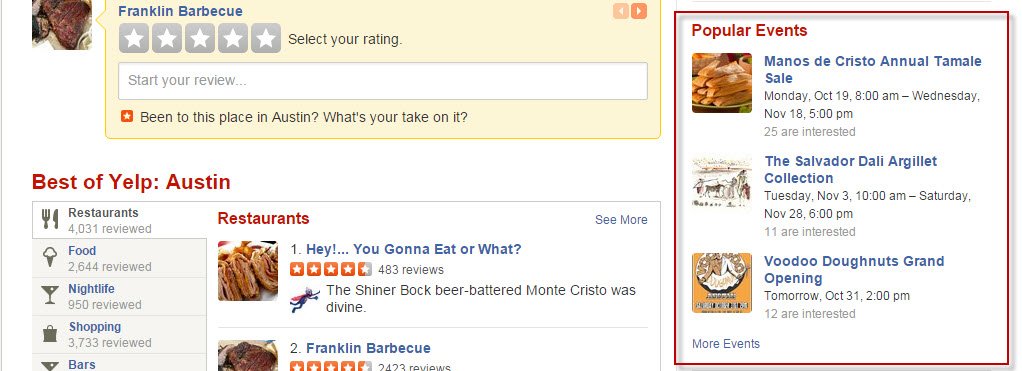Select the fifth rating star

(266, 38)
